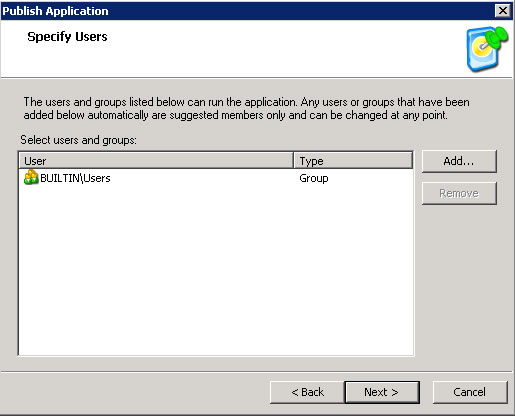
Task: Proceed with the Next > button
Action: tap(382, 392)
